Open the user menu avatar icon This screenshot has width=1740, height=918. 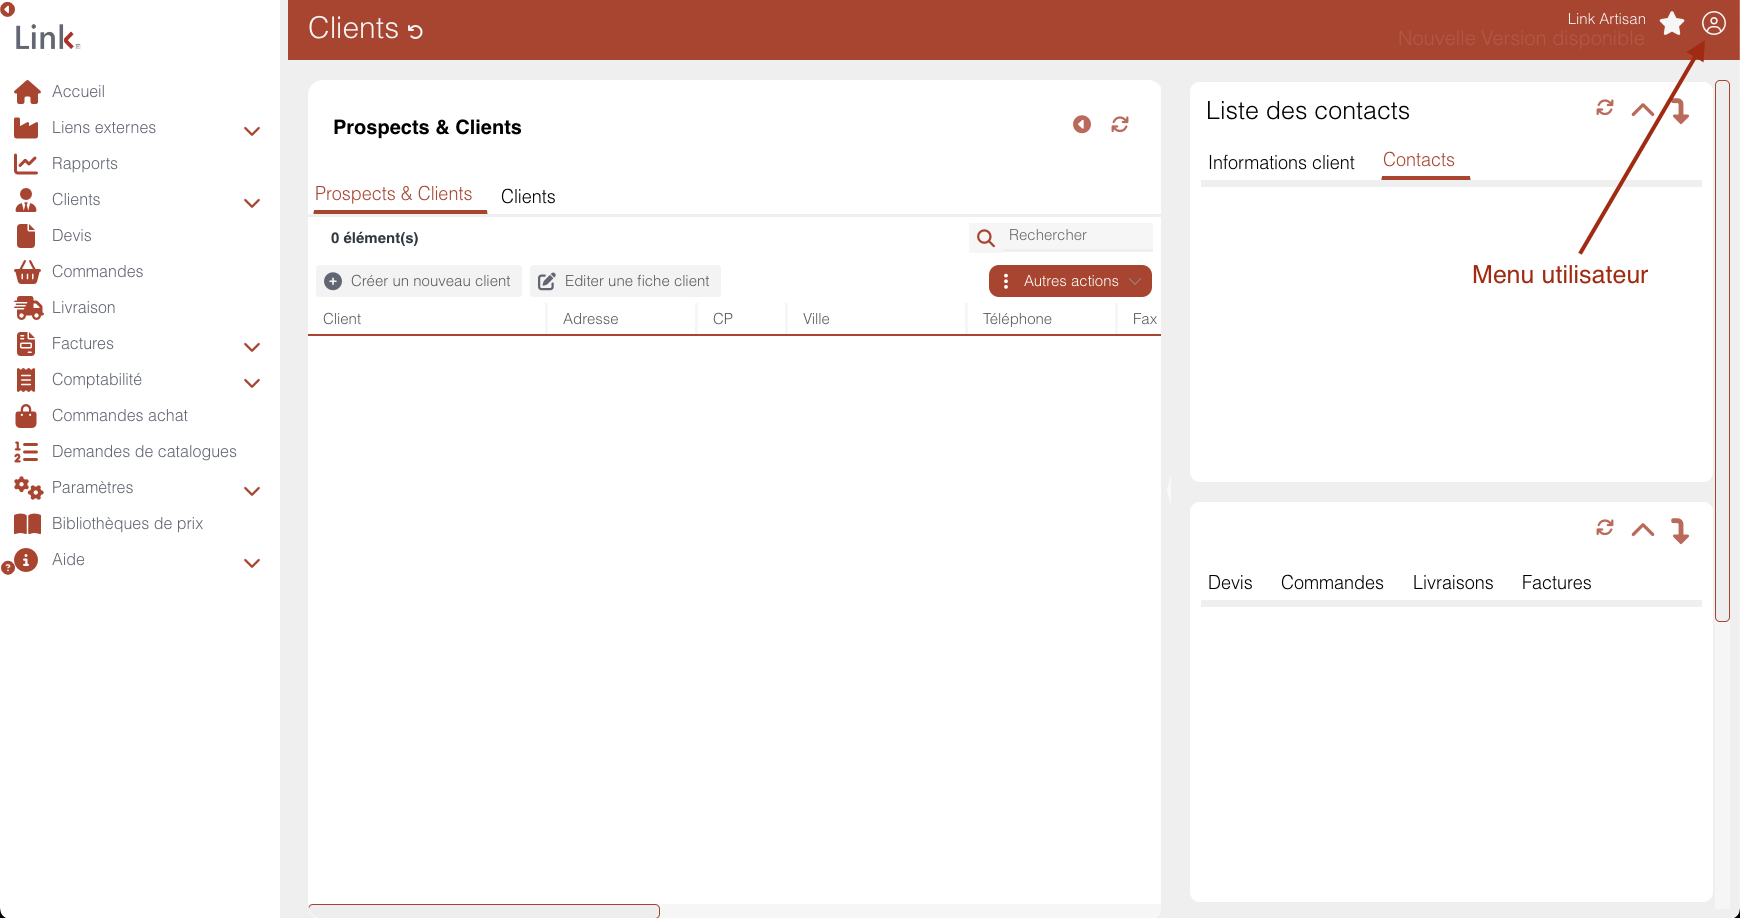(1714, 23)
